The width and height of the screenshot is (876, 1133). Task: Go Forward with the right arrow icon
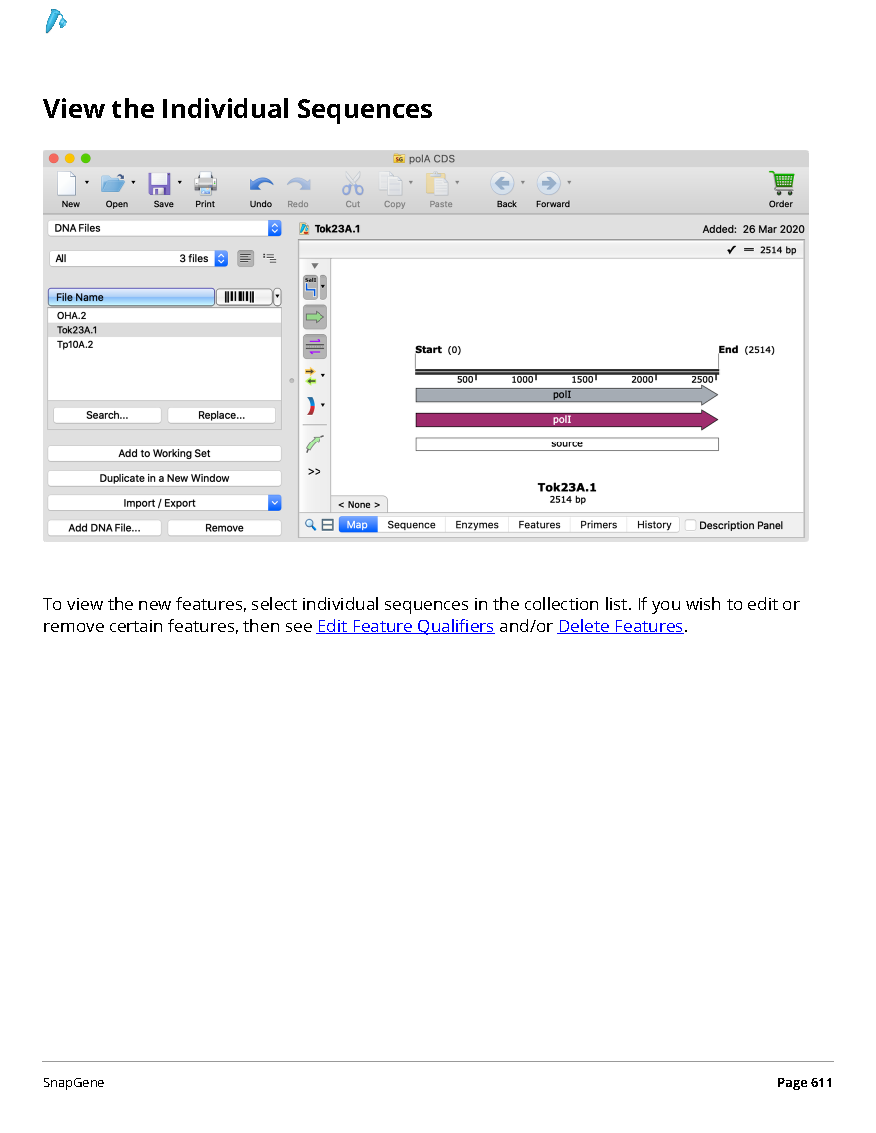point(549,184)
